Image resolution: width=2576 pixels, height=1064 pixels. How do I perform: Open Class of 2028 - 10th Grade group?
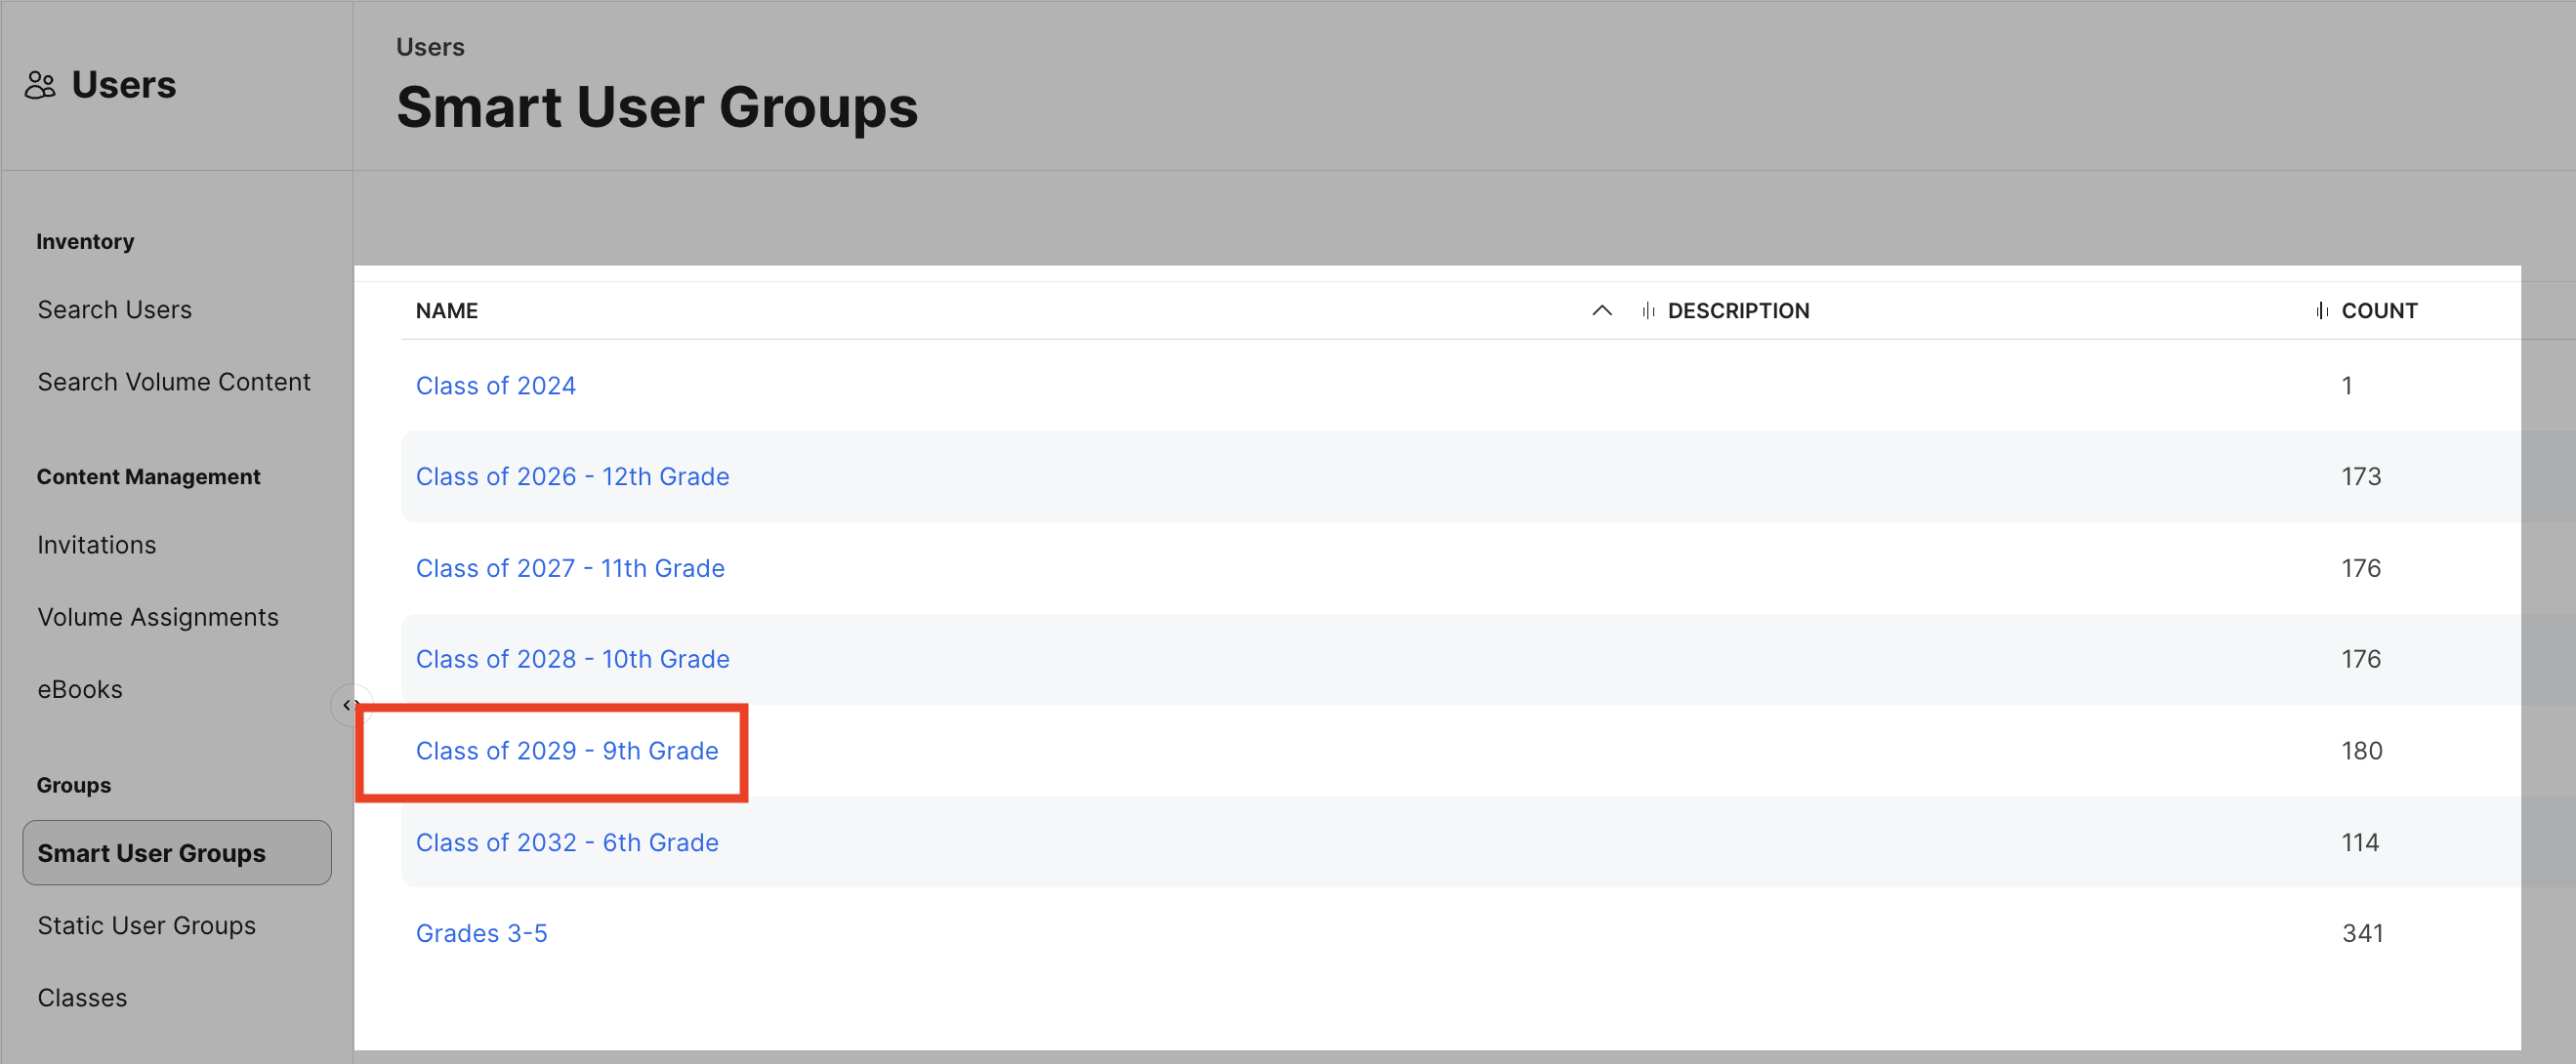point(572,659)
